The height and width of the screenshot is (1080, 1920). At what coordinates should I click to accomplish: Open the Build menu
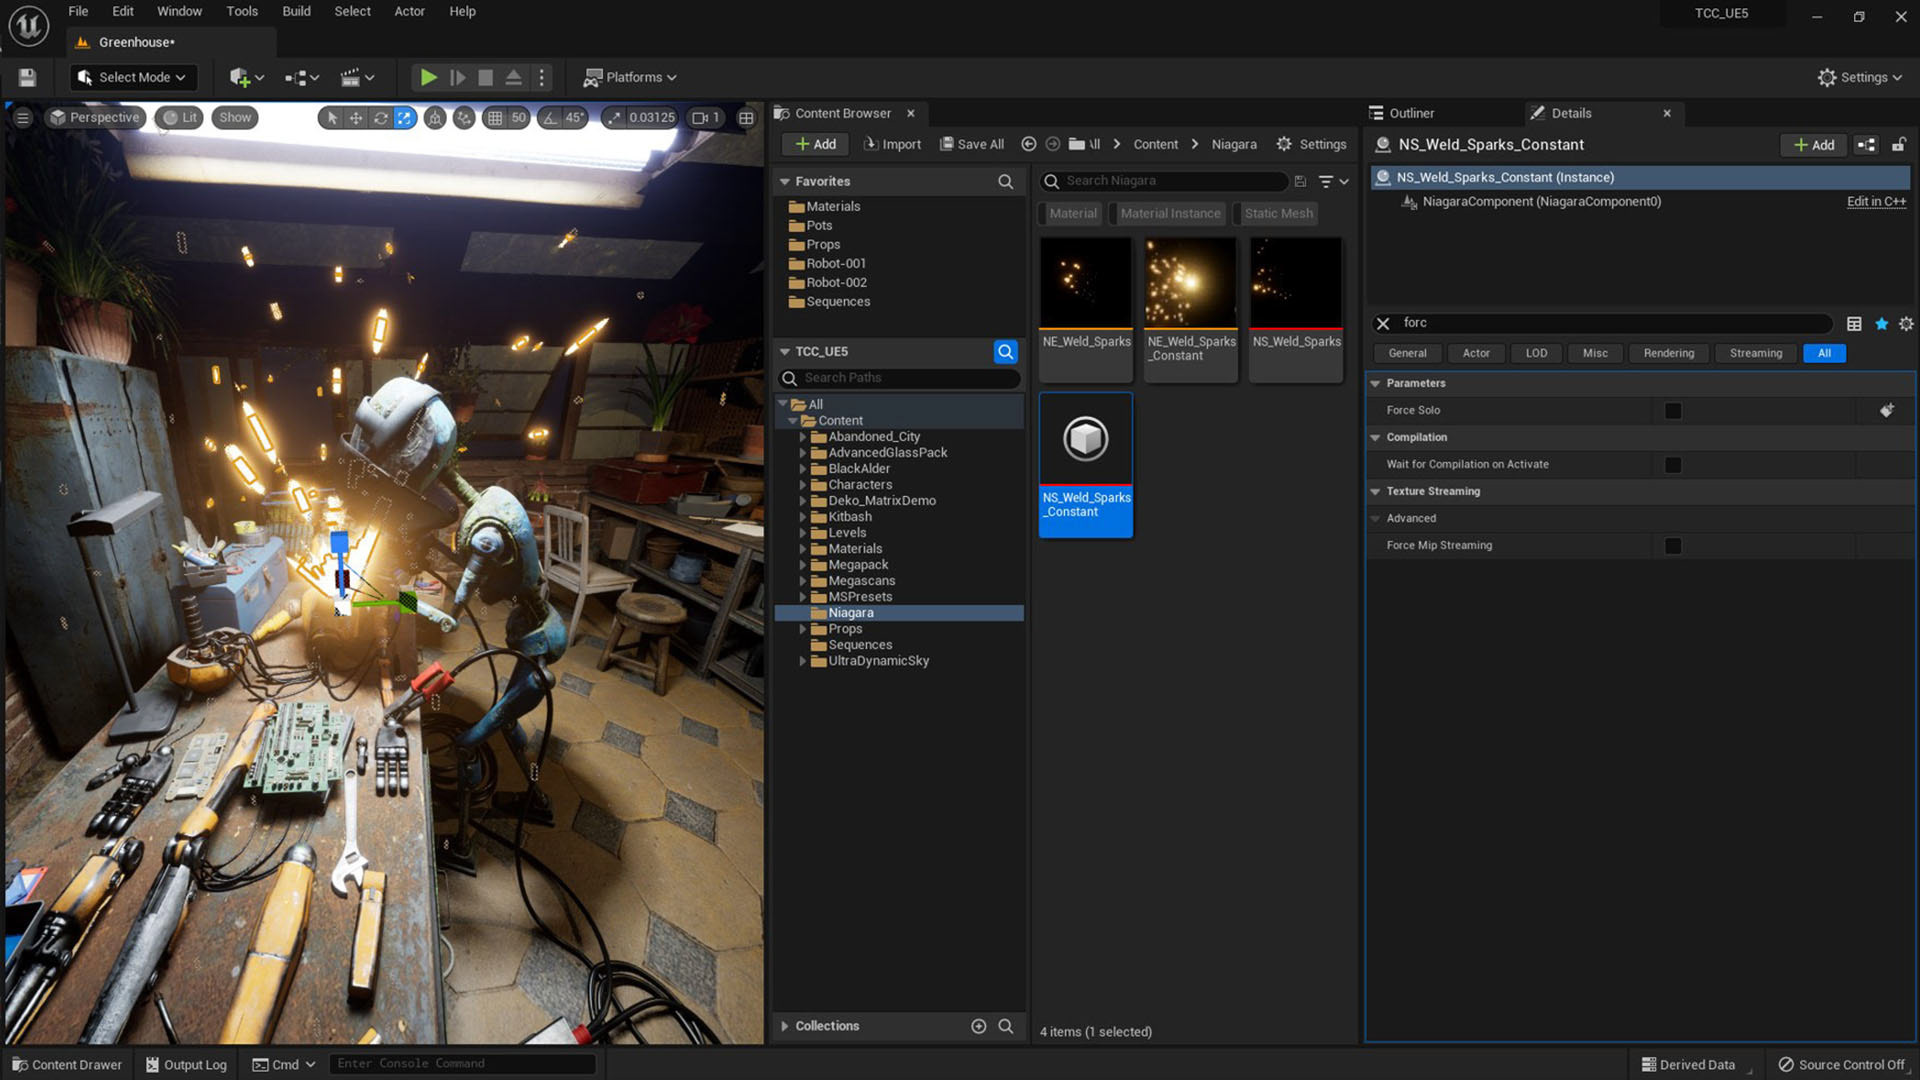click(296, 11)
